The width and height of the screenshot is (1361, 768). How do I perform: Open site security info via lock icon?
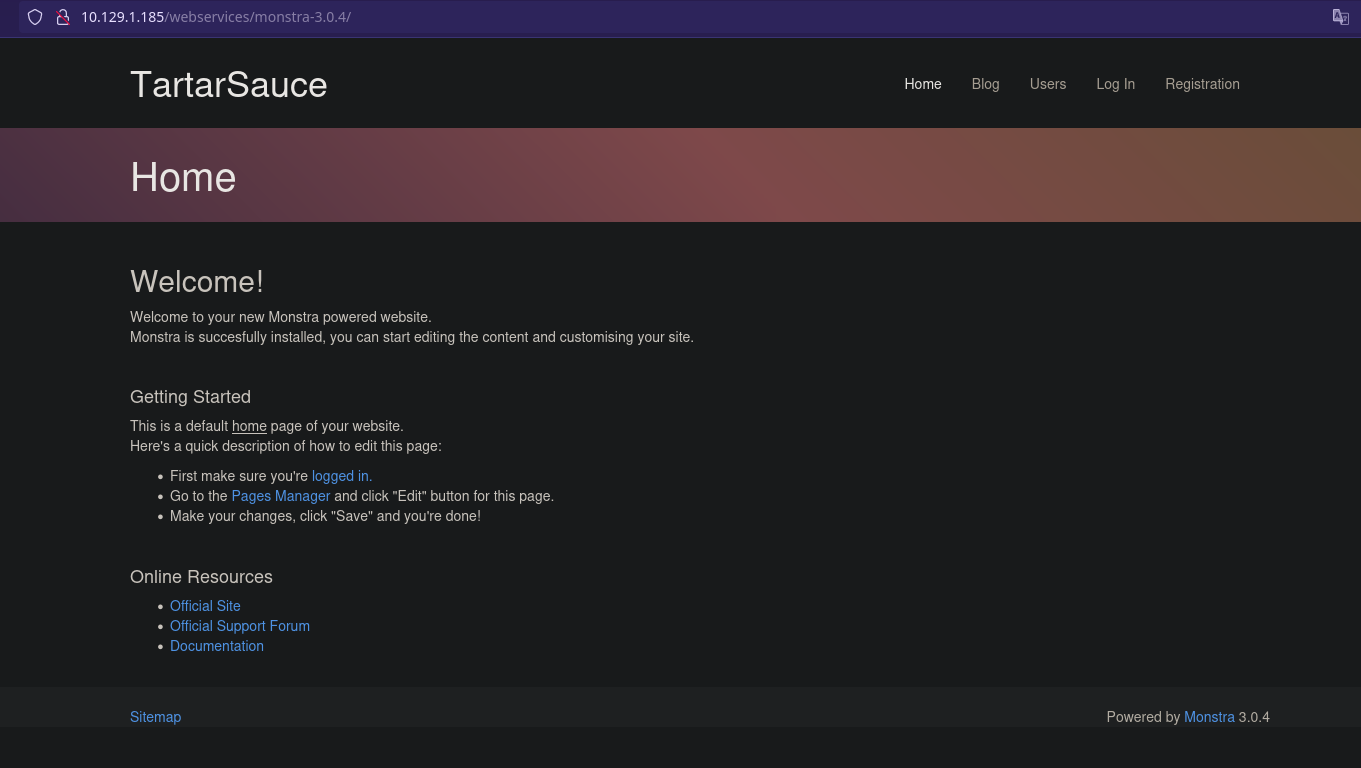62,17
